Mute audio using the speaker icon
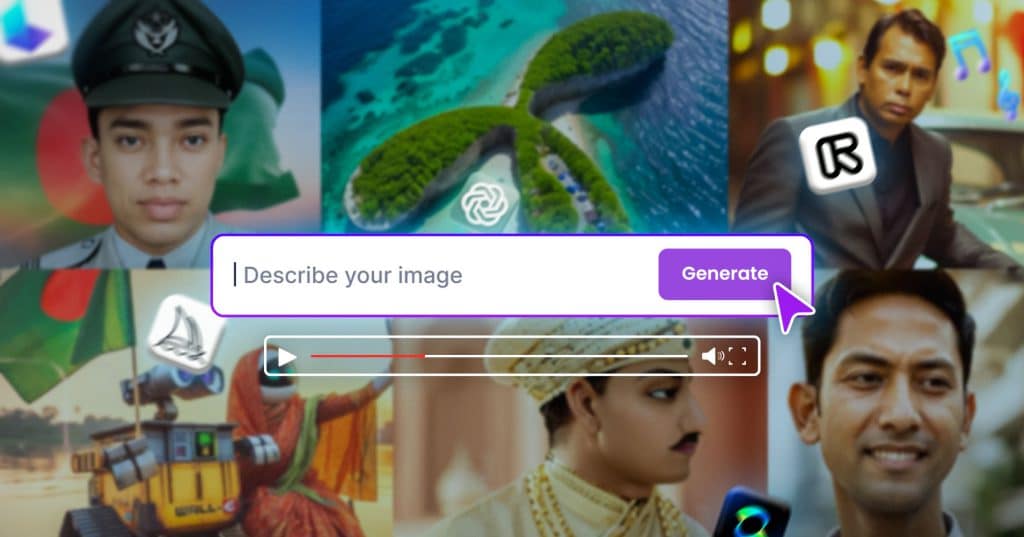 click(x=712, y=356)
